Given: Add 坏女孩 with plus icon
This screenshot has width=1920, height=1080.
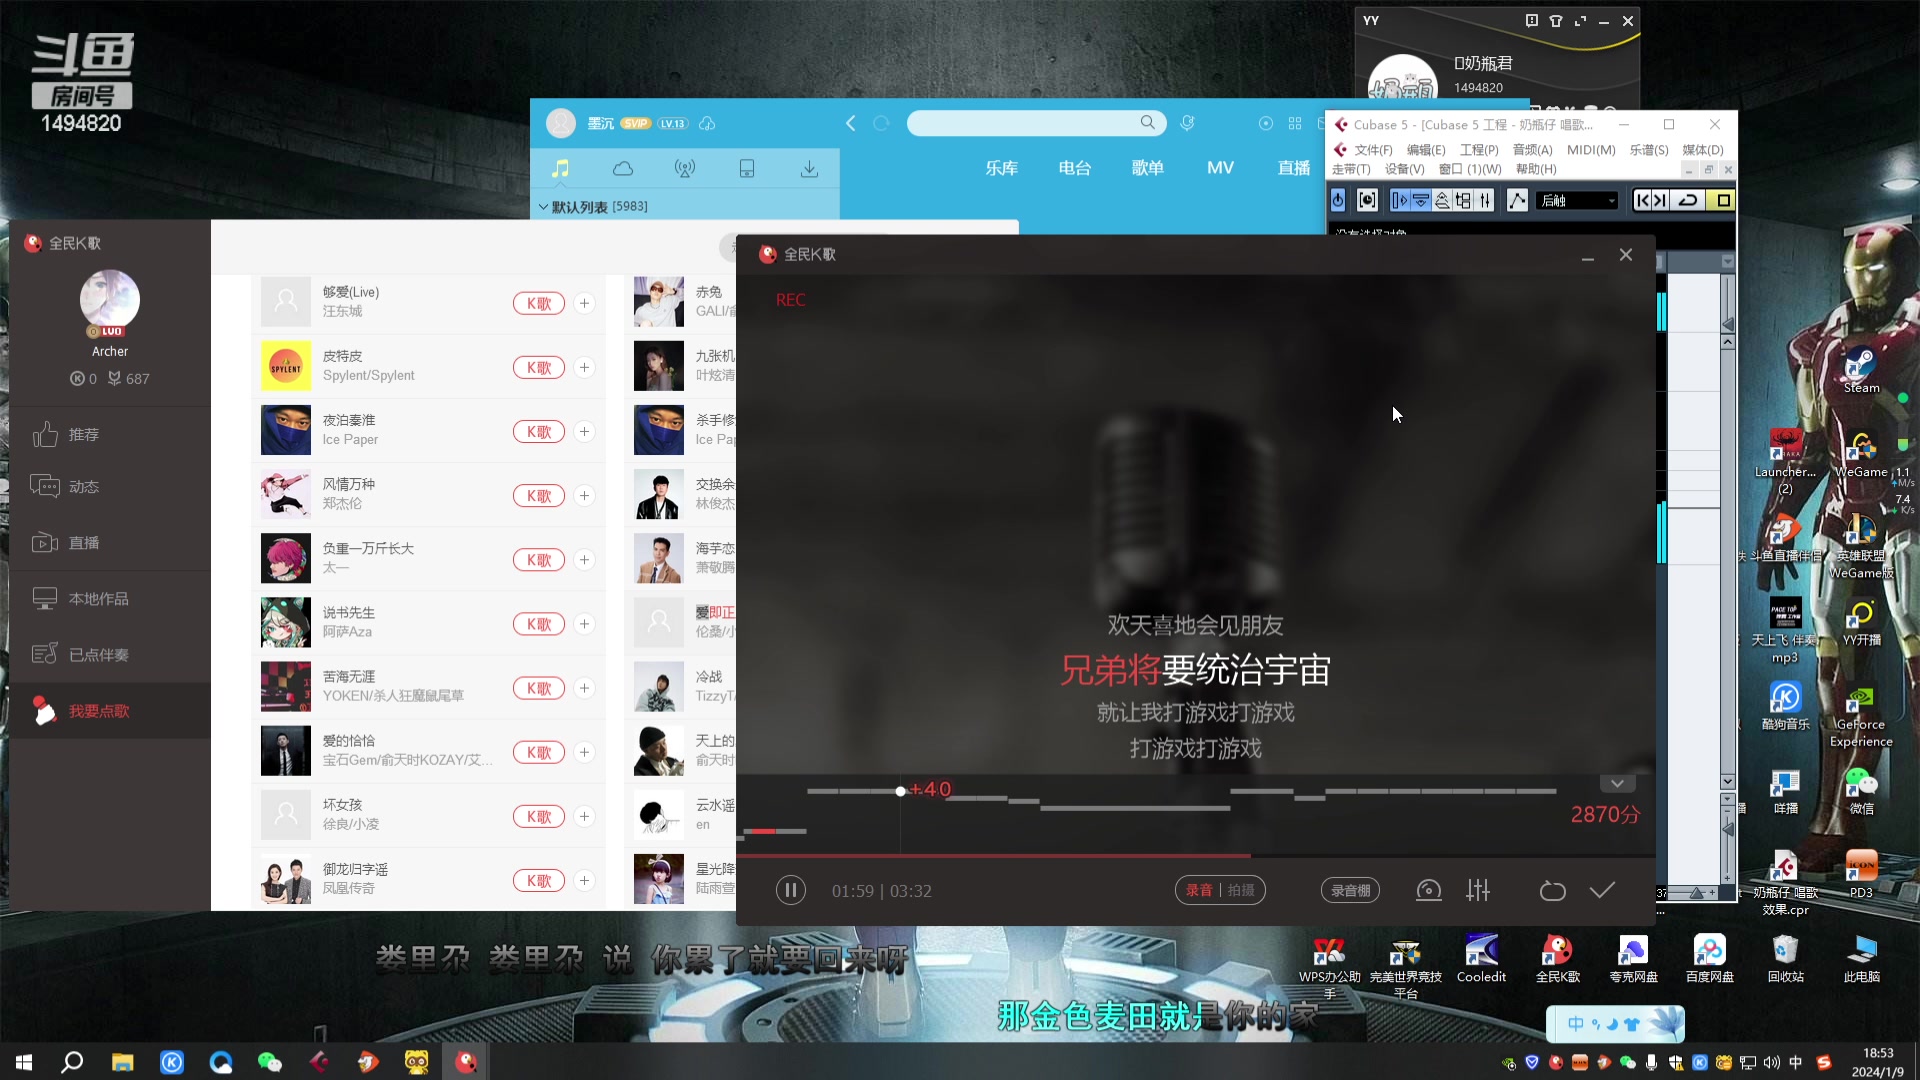Looking at the screenshot, I should pyautogui.click(x=585, y=816).
